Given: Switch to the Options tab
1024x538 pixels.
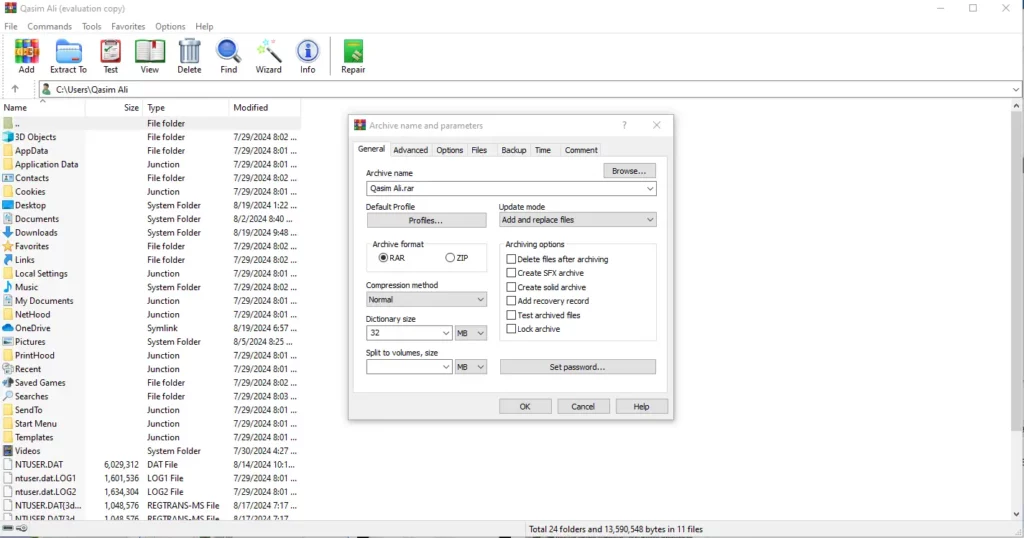Looking at the screenshot, I should coord(449,150).
